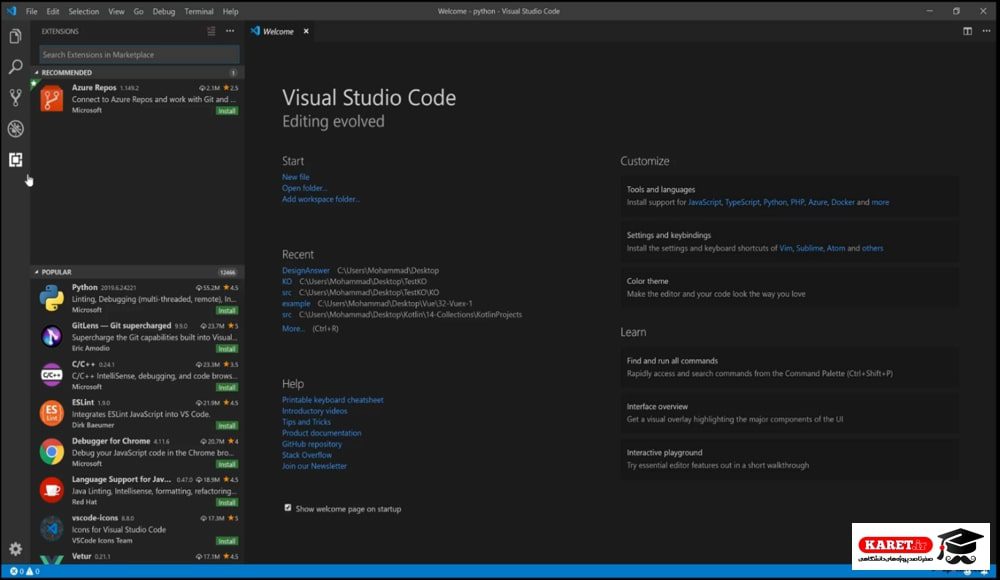Click the VS Code logo in title bar
The height and width of the screenshot is (580, 1000).
[x=11, y=11]
